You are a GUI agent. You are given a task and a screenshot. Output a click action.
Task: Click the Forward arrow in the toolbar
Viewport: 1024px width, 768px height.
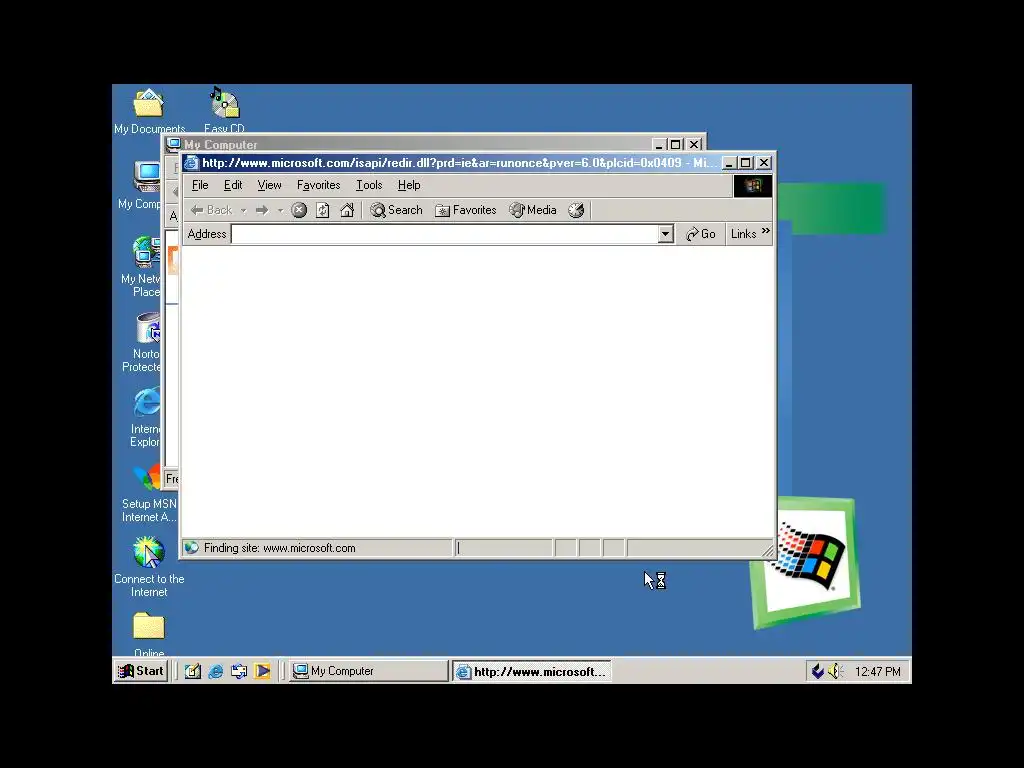tap(262, 210)
